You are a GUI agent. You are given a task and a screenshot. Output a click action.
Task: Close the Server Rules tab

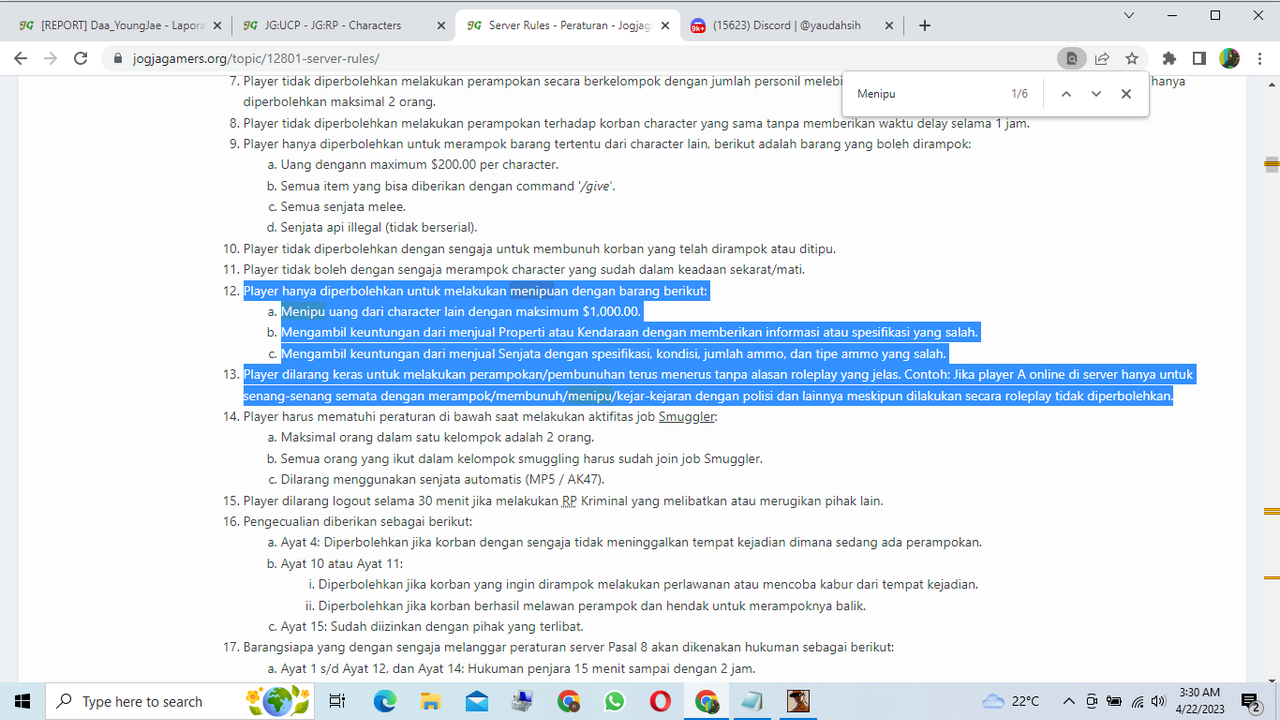coord(663,26)
